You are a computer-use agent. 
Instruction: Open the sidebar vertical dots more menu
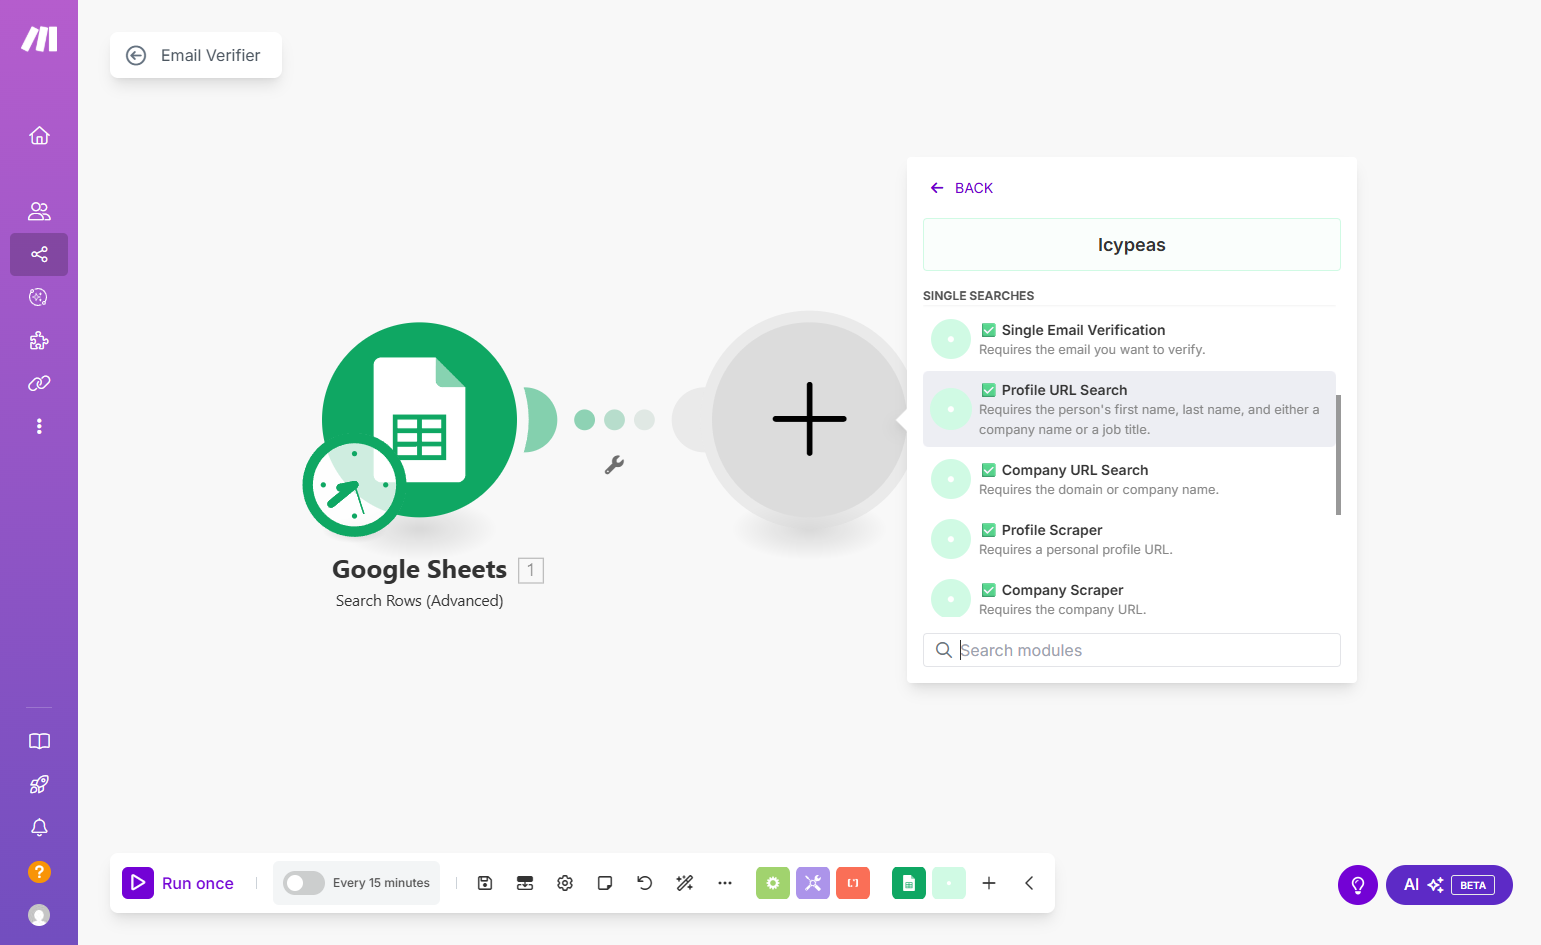coord(39,426)
